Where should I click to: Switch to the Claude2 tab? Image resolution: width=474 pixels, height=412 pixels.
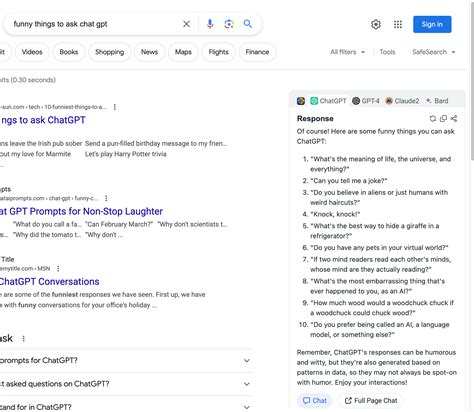tap(402, 101)
